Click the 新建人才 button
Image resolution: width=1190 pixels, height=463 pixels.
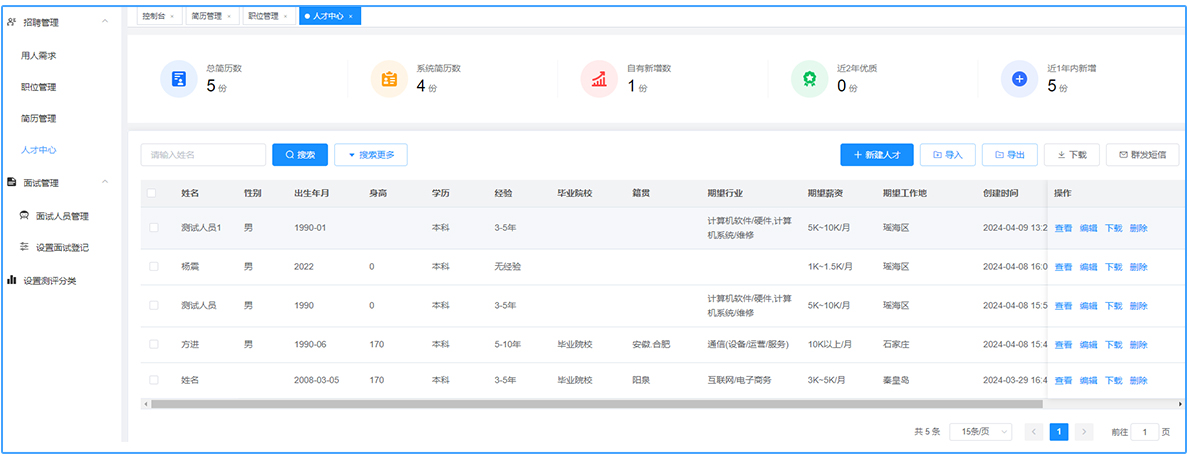[x=877, y=155]
